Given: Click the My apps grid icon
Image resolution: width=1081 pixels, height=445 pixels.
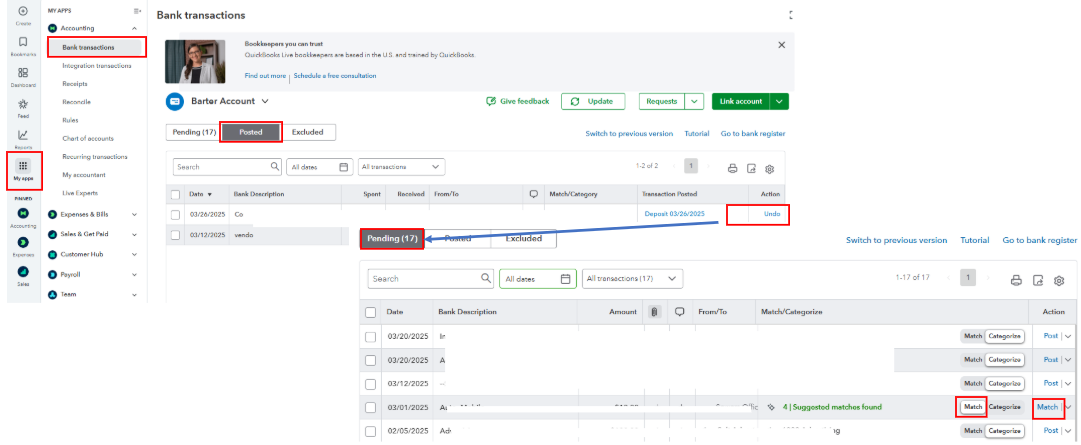Looking at the screenshot, I should tap(22, 166).
